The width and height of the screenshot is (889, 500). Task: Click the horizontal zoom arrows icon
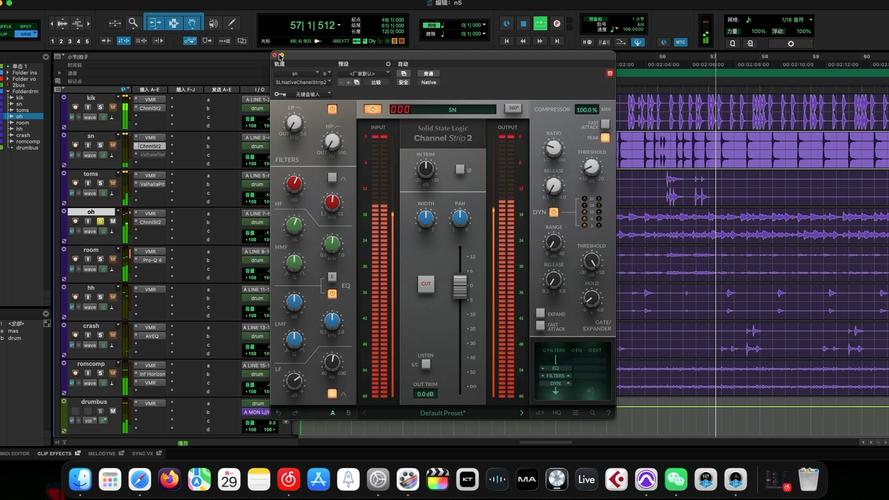pyautogui.click(x=115, y=23)
